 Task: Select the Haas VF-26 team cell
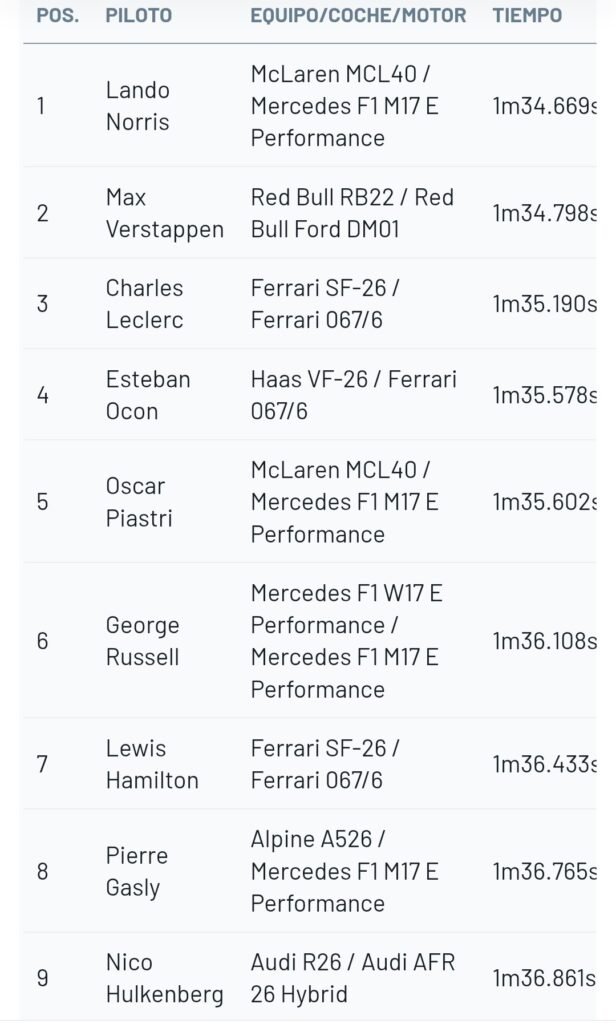click(353, 394)
